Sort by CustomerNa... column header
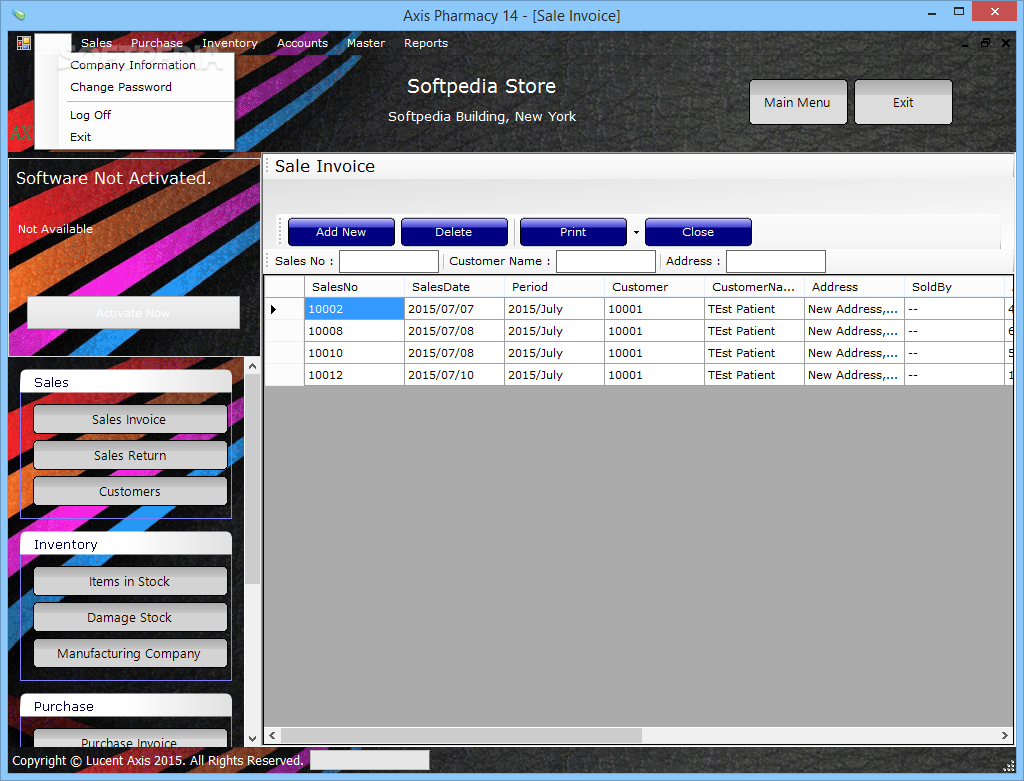 [754, 287]
